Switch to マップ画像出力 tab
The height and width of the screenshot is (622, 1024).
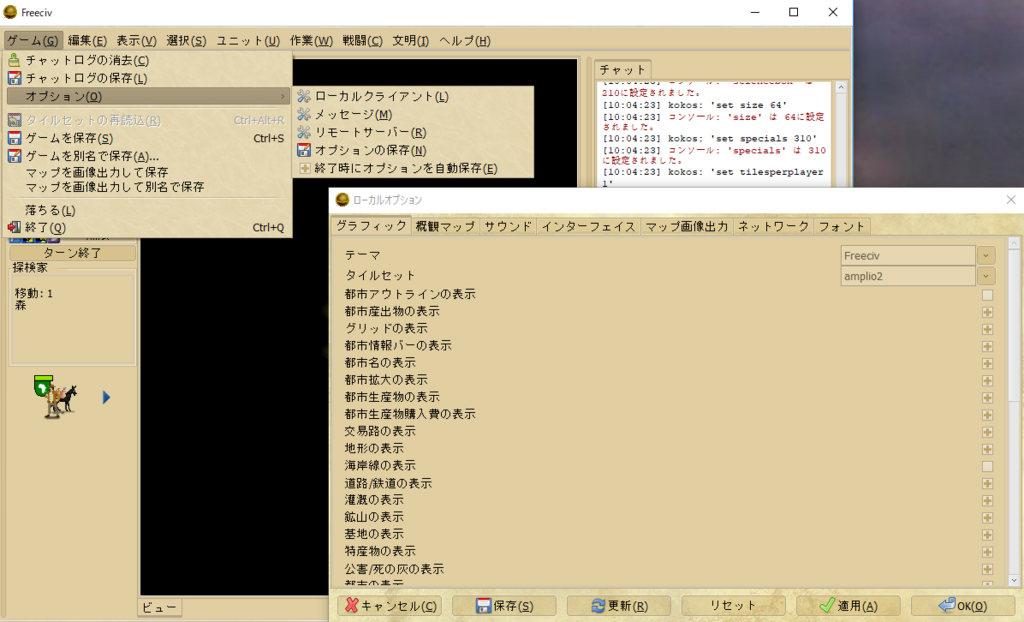click(686, 226)
